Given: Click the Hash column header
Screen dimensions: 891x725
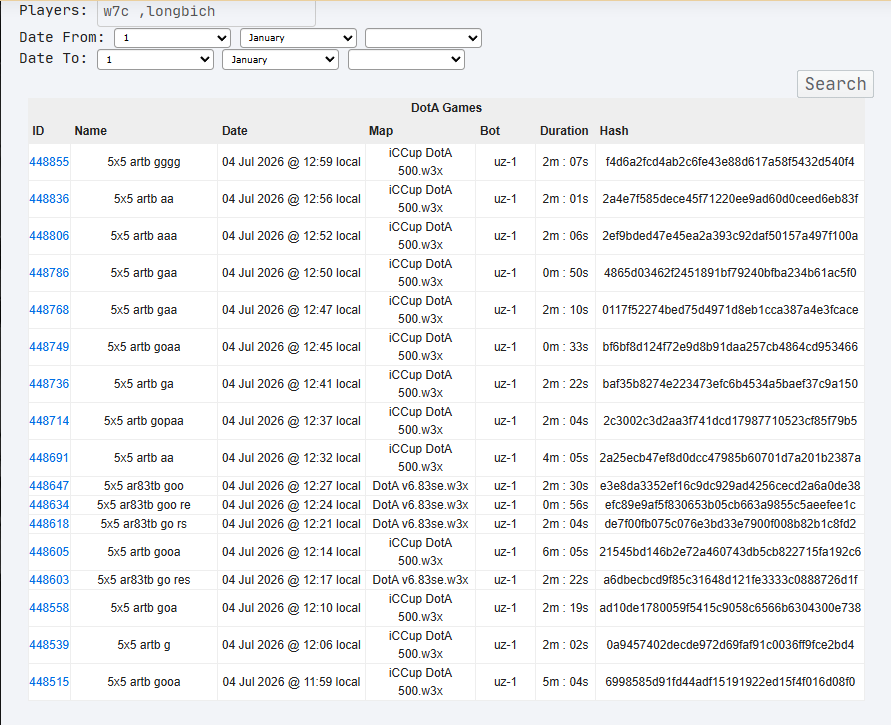Looking at the screenshot, I should [614, 131].
